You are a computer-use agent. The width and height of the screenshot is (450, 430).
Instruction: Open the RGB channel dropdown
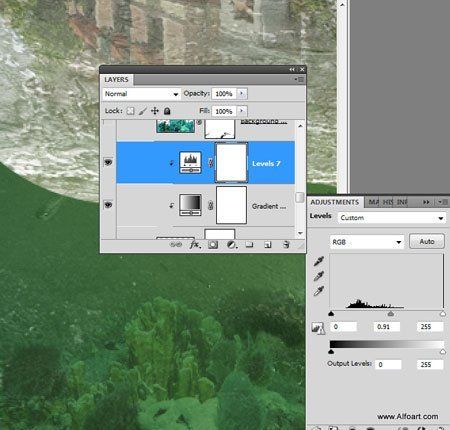click(x=367, y=242)
